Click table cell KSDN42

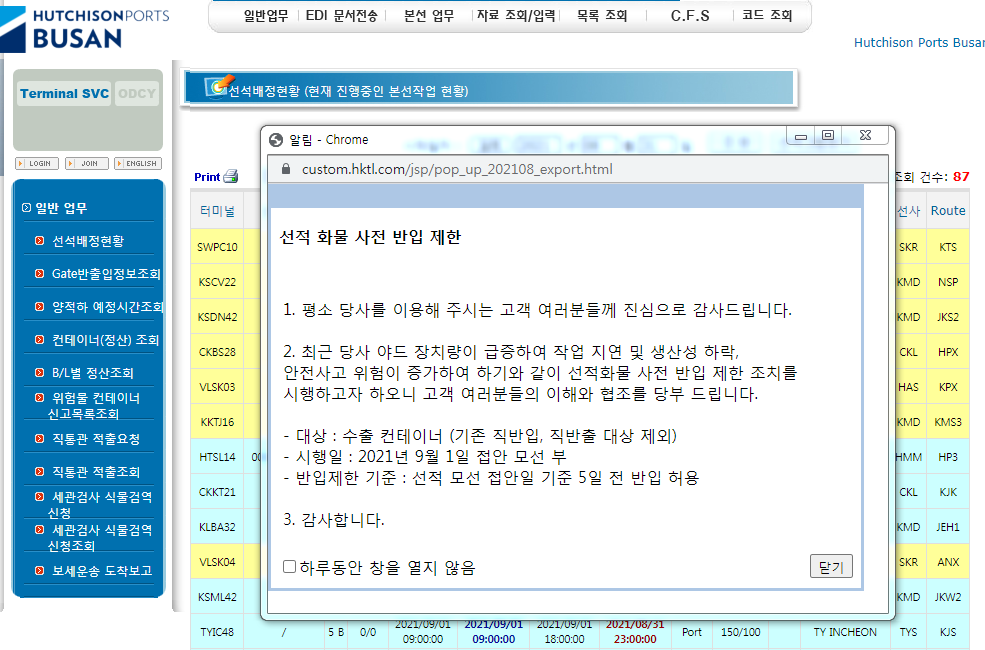coord(217,317)
